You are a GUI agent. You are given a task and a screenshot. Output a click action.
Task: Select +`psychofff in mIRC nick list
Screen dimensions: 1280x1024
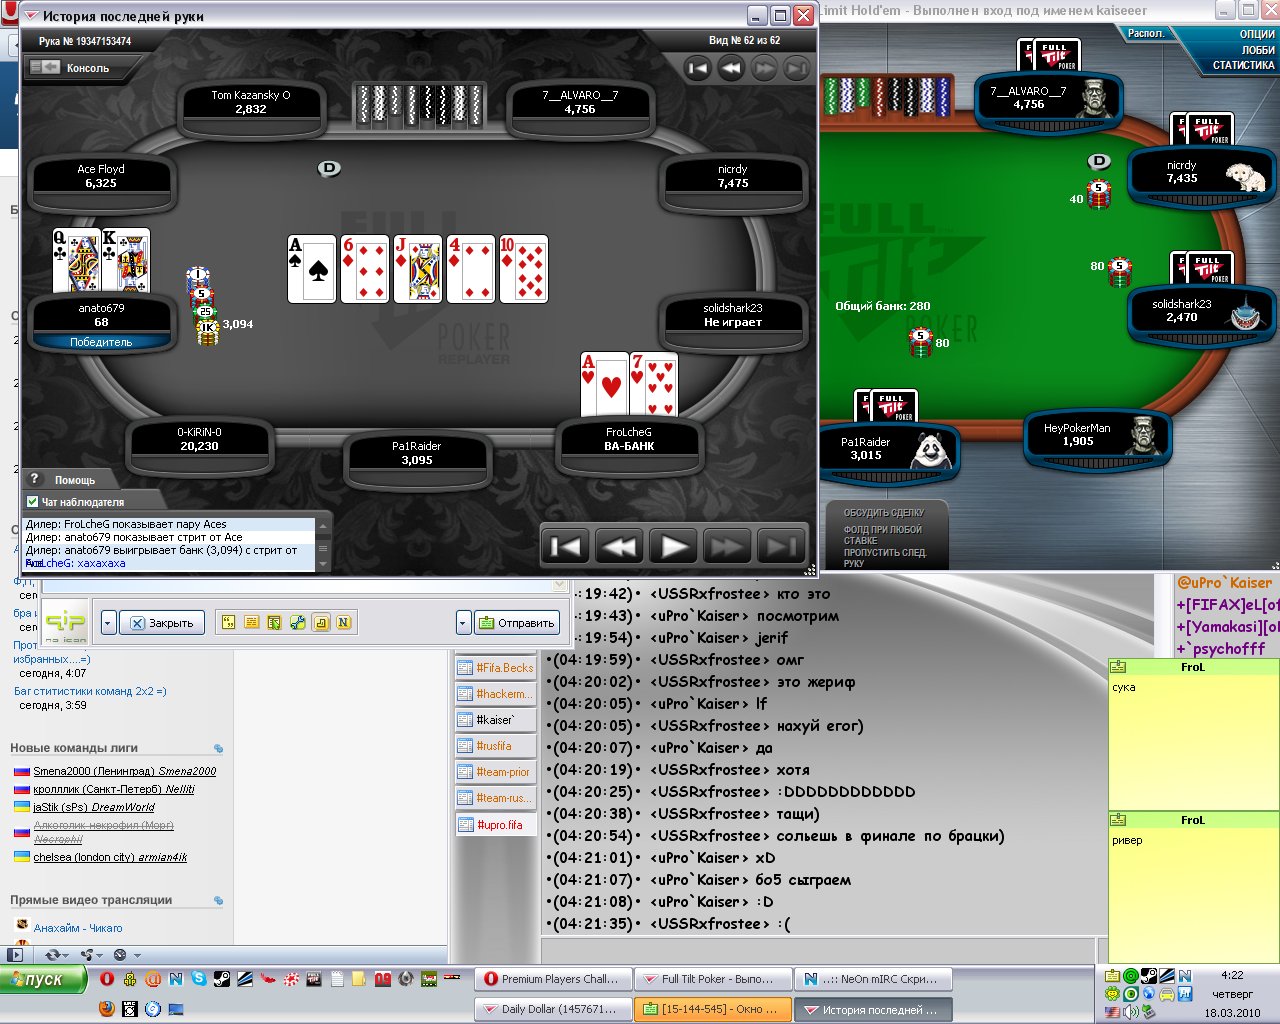coord(1220,649)
